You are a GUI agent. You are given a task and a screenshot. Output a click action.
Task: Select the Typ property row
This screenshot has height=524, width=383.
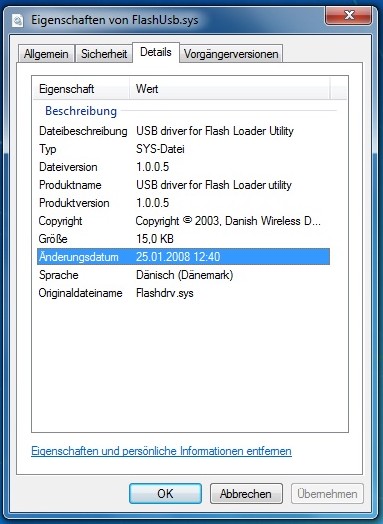coord(183,149)
